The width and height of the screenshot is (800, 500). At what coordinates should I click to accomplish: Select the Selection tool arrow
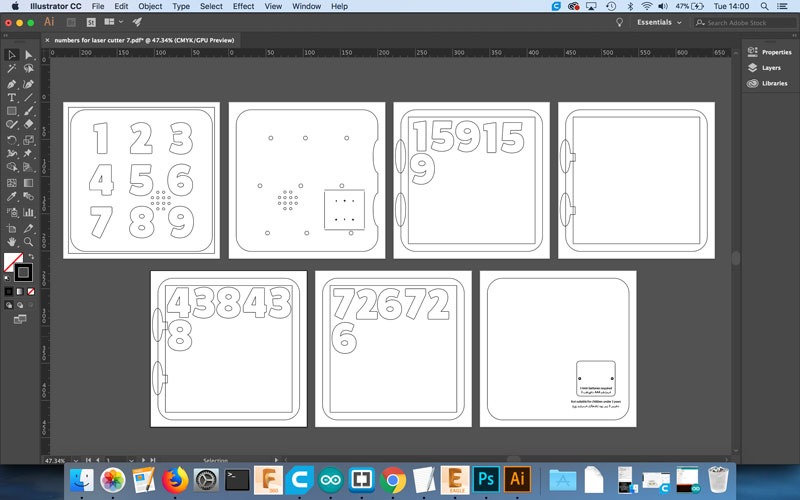[12, 55]
